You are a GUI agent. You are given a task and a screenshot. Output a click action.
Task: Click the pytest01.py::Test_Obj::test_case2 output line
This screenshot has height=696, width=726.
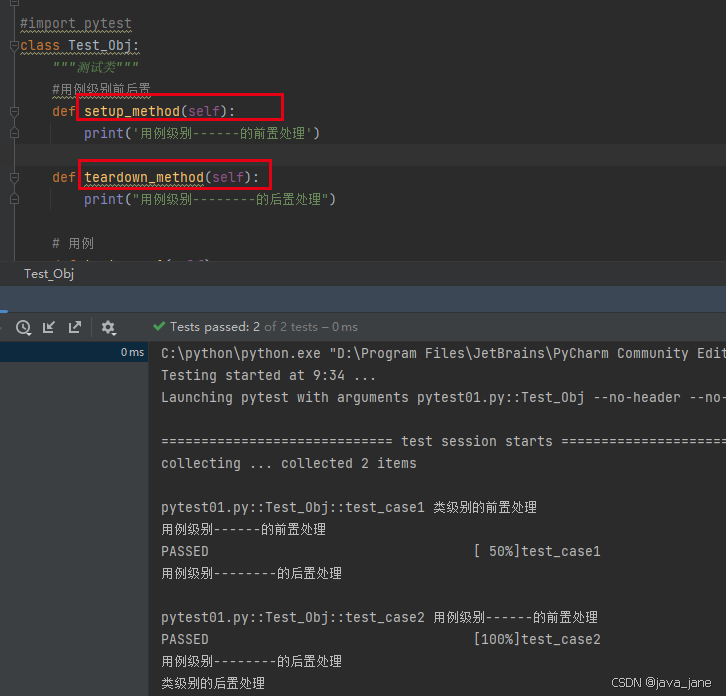click(x=380, y=617)
